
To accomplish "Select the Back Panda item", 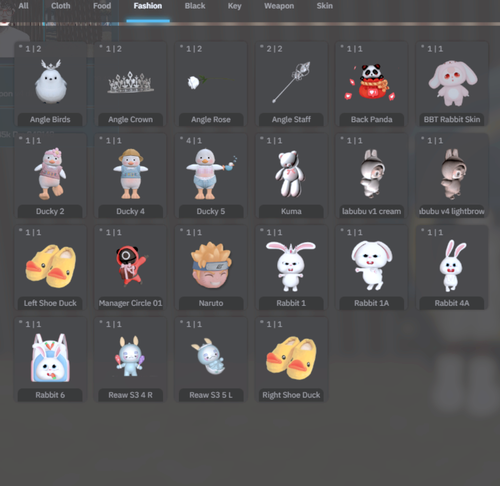I will [371, 82].
